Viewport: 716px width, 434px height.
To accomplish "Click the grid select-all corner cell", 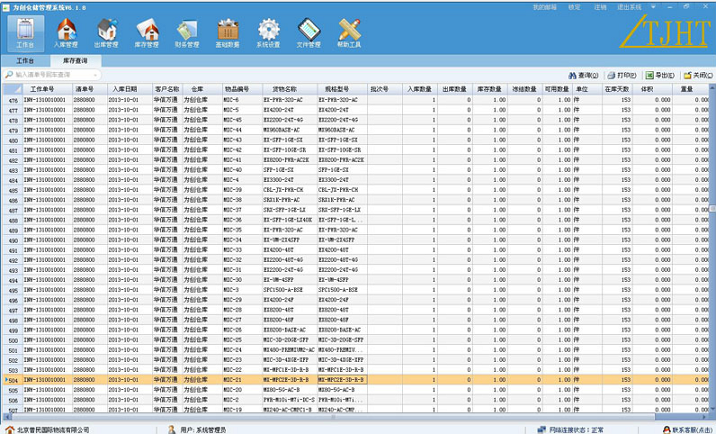I will point(13,89).
